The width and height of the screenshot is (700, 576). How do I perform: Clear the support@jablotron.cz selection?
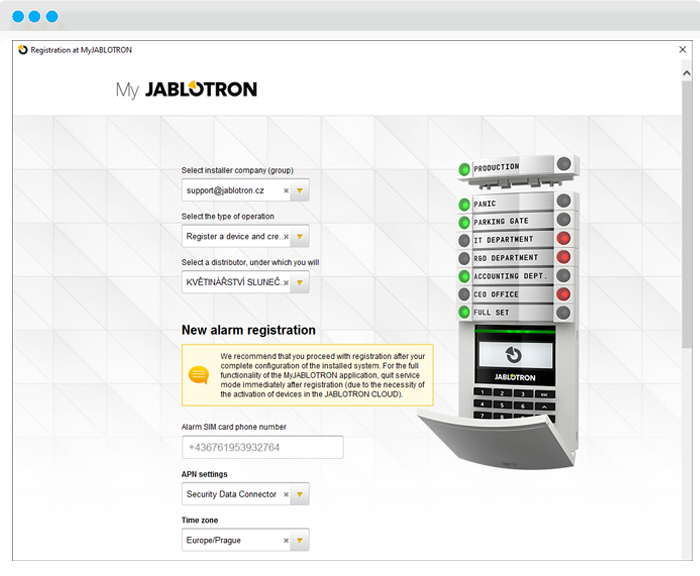[286, 191]
